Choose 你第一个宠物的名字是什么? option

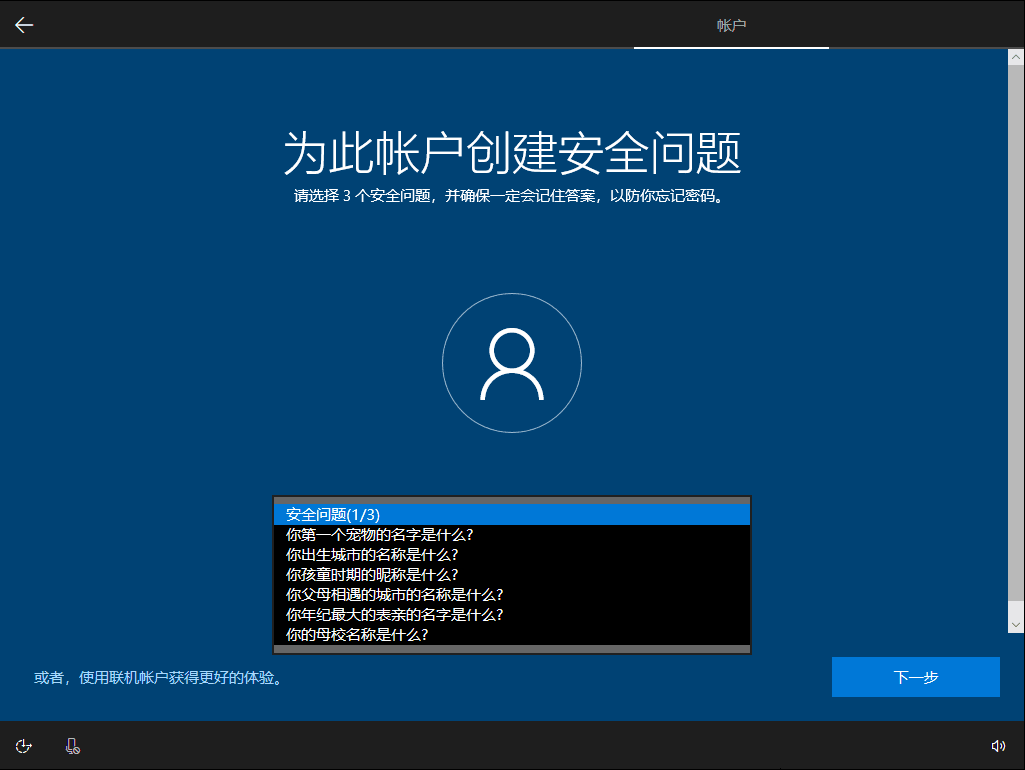[x=511, y=534]
